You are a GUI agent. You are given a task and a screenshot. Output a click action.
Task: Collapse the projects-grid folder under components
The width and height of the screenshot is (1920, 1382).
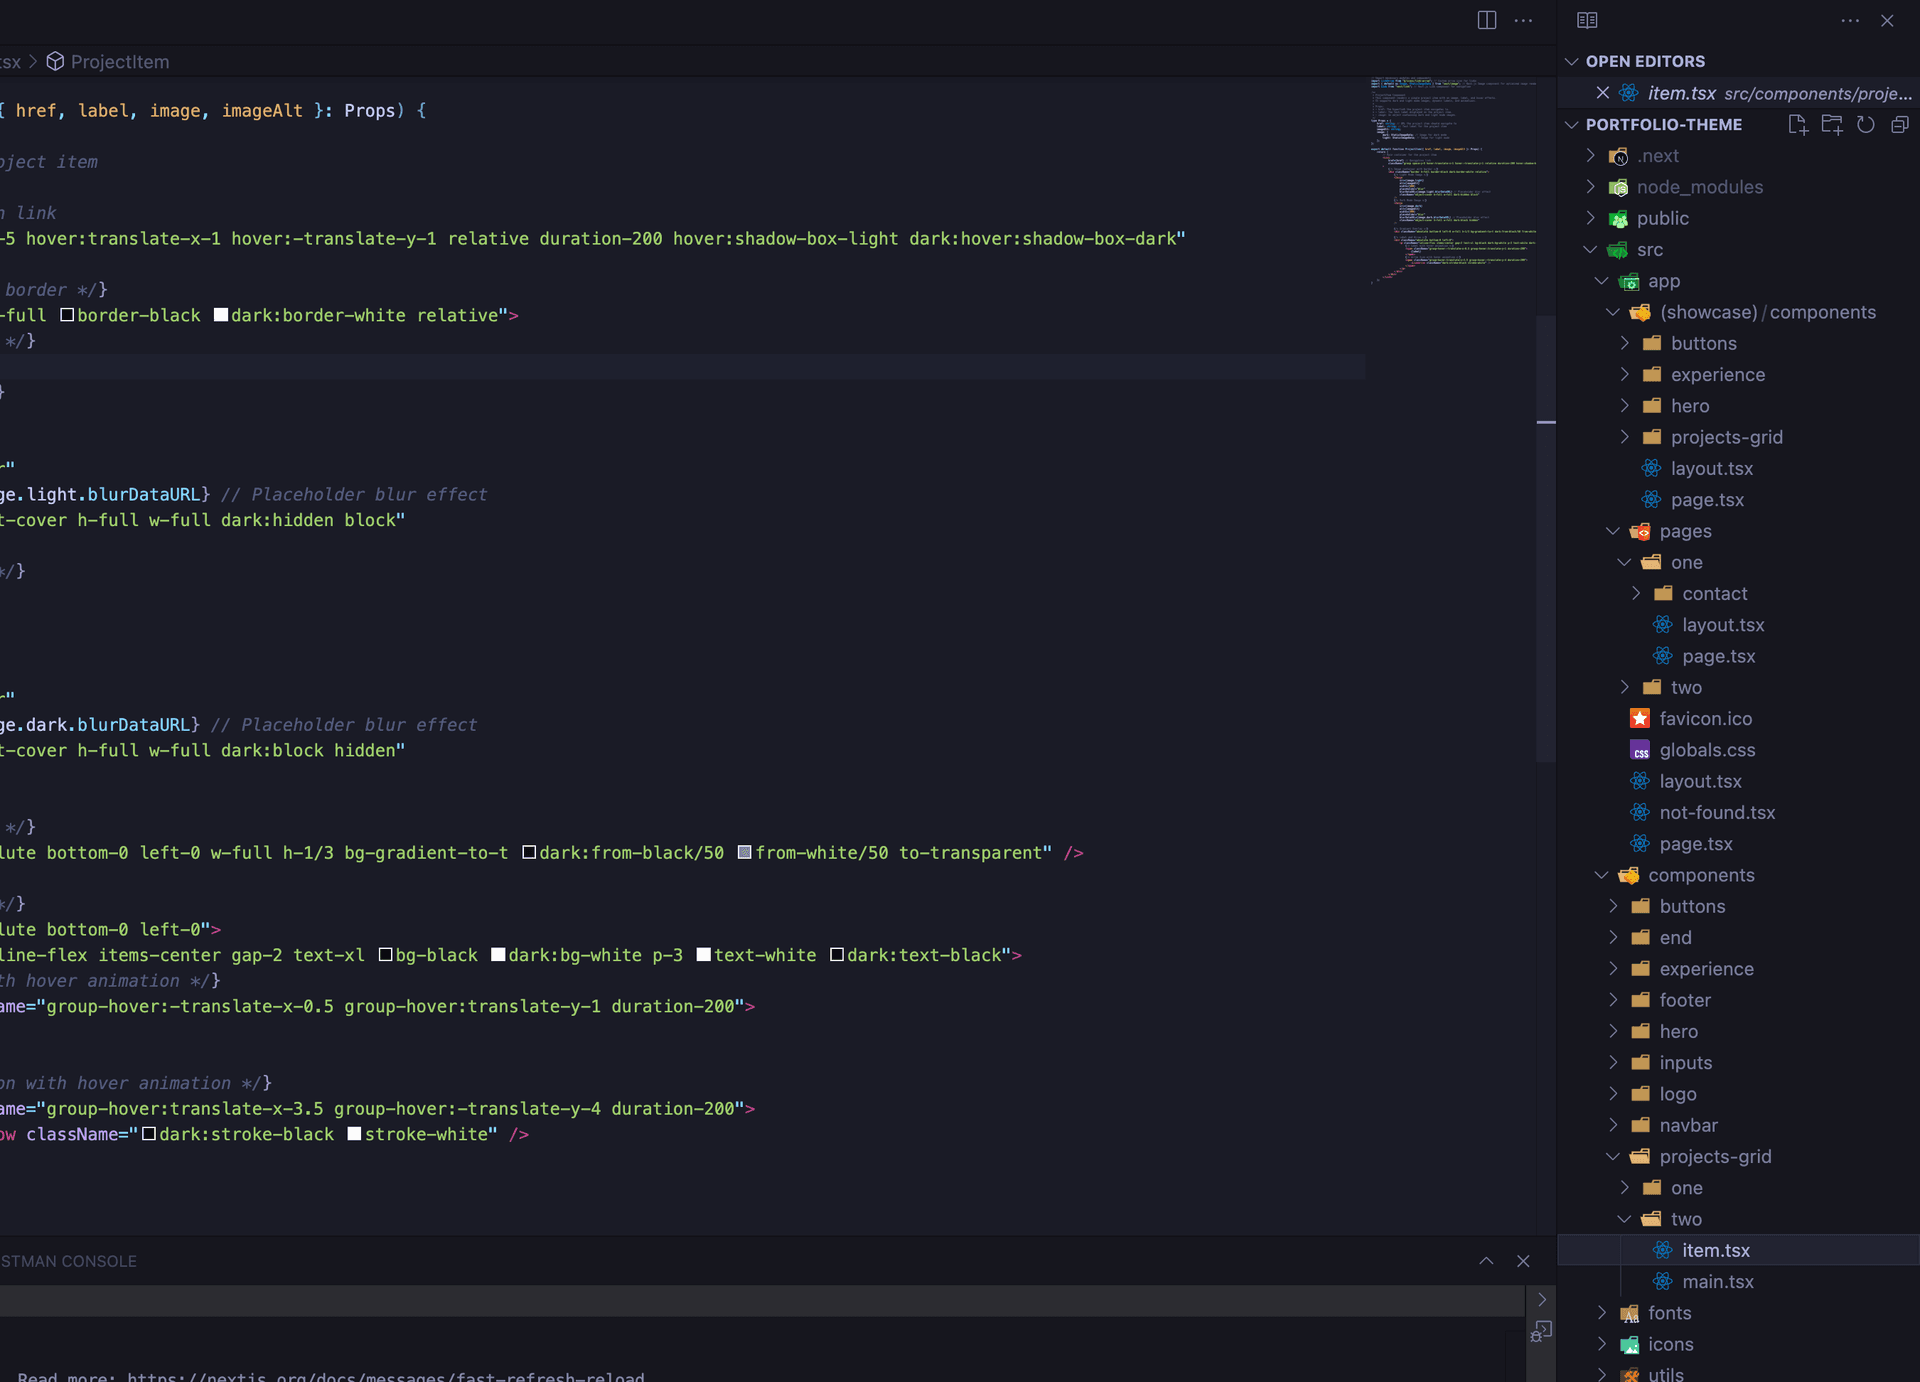[1714, 1157]
